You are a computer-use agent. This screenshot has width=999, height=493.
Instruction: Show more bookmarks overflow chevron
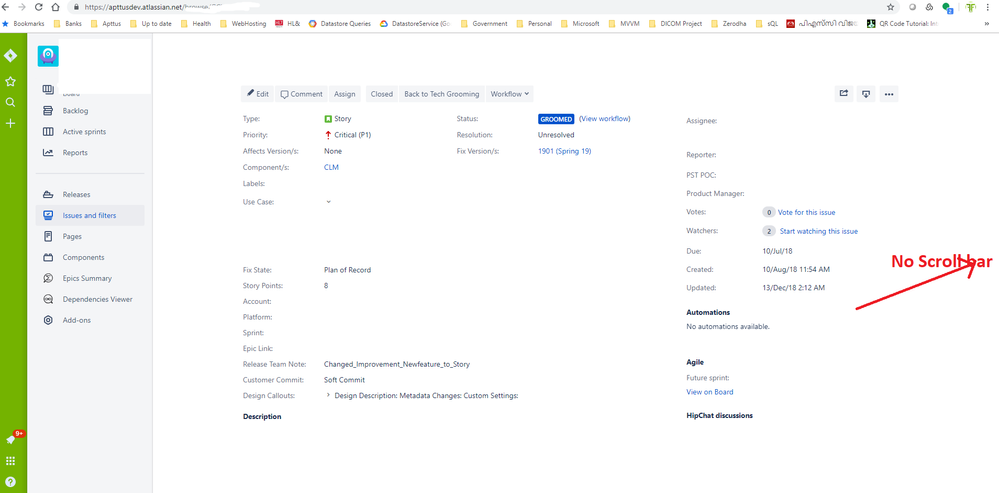[x=989, y=24]
